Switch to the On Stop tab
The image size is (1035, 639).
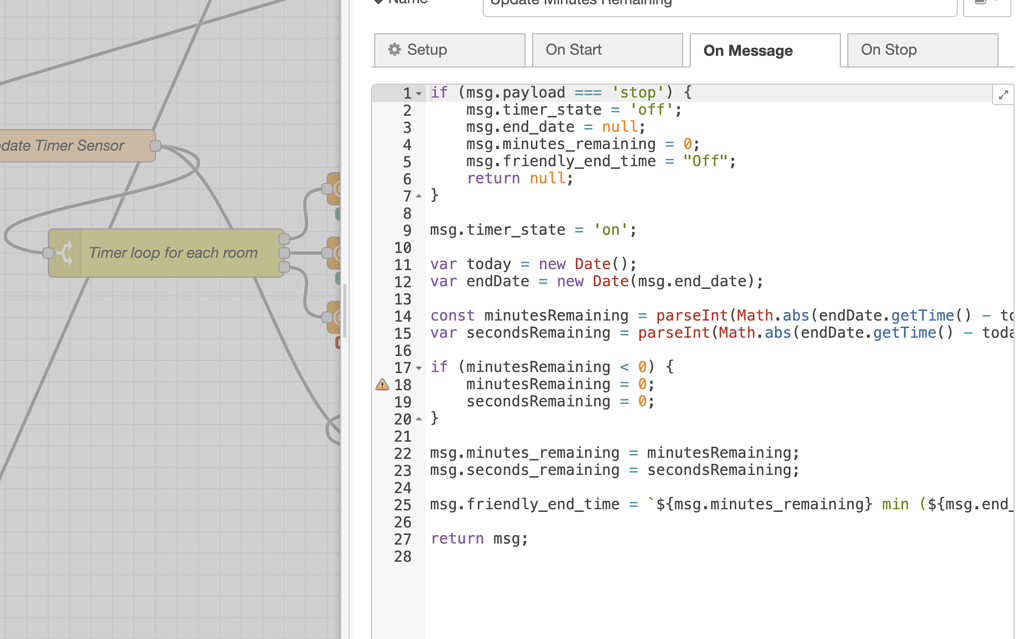click(921, 49)
